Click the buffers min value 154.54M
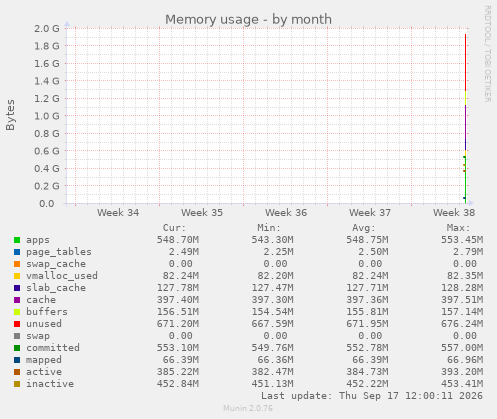The width and height of the screenshot is (497, 419). (x=273, y=312)
